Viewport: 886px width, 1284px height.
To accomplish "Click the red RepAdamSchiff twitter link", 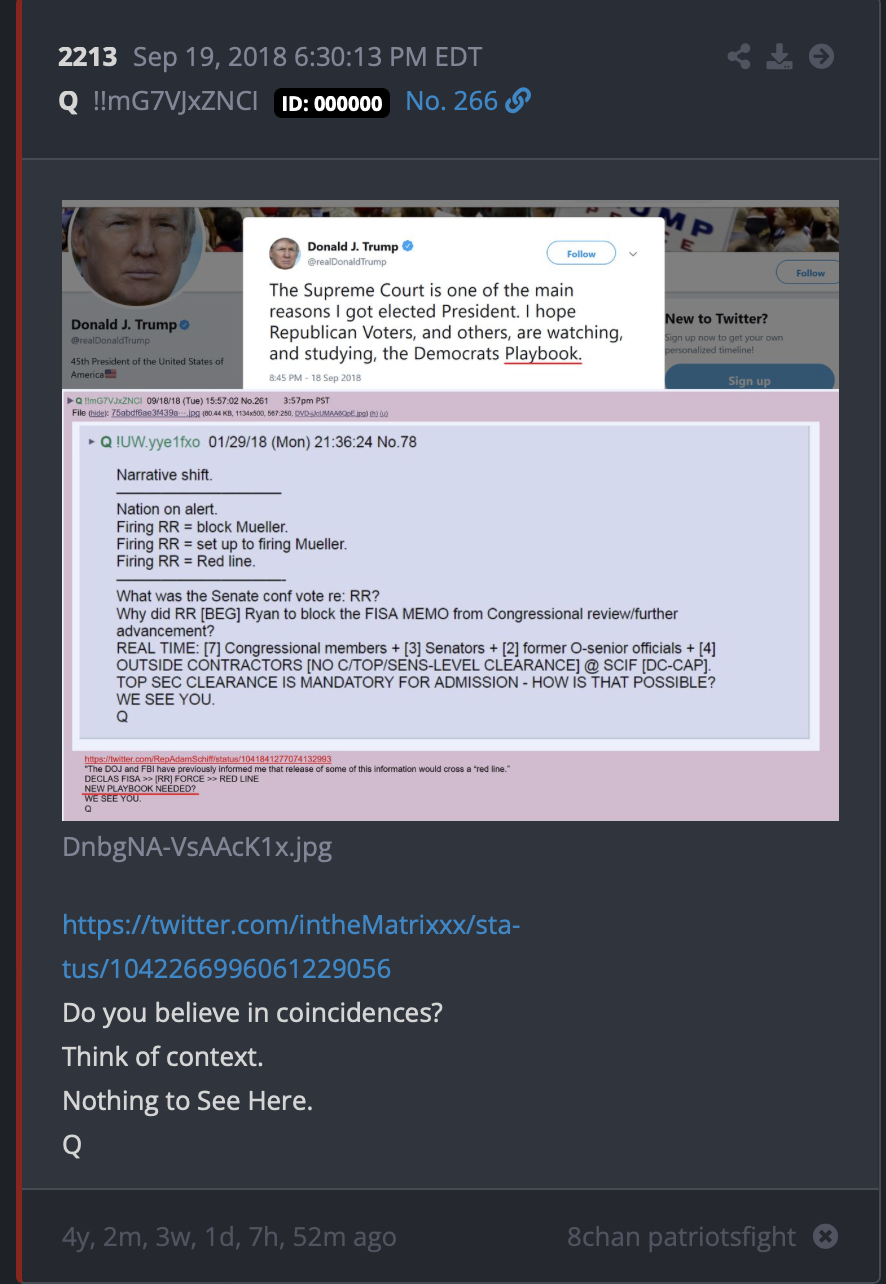I will 208,759.
